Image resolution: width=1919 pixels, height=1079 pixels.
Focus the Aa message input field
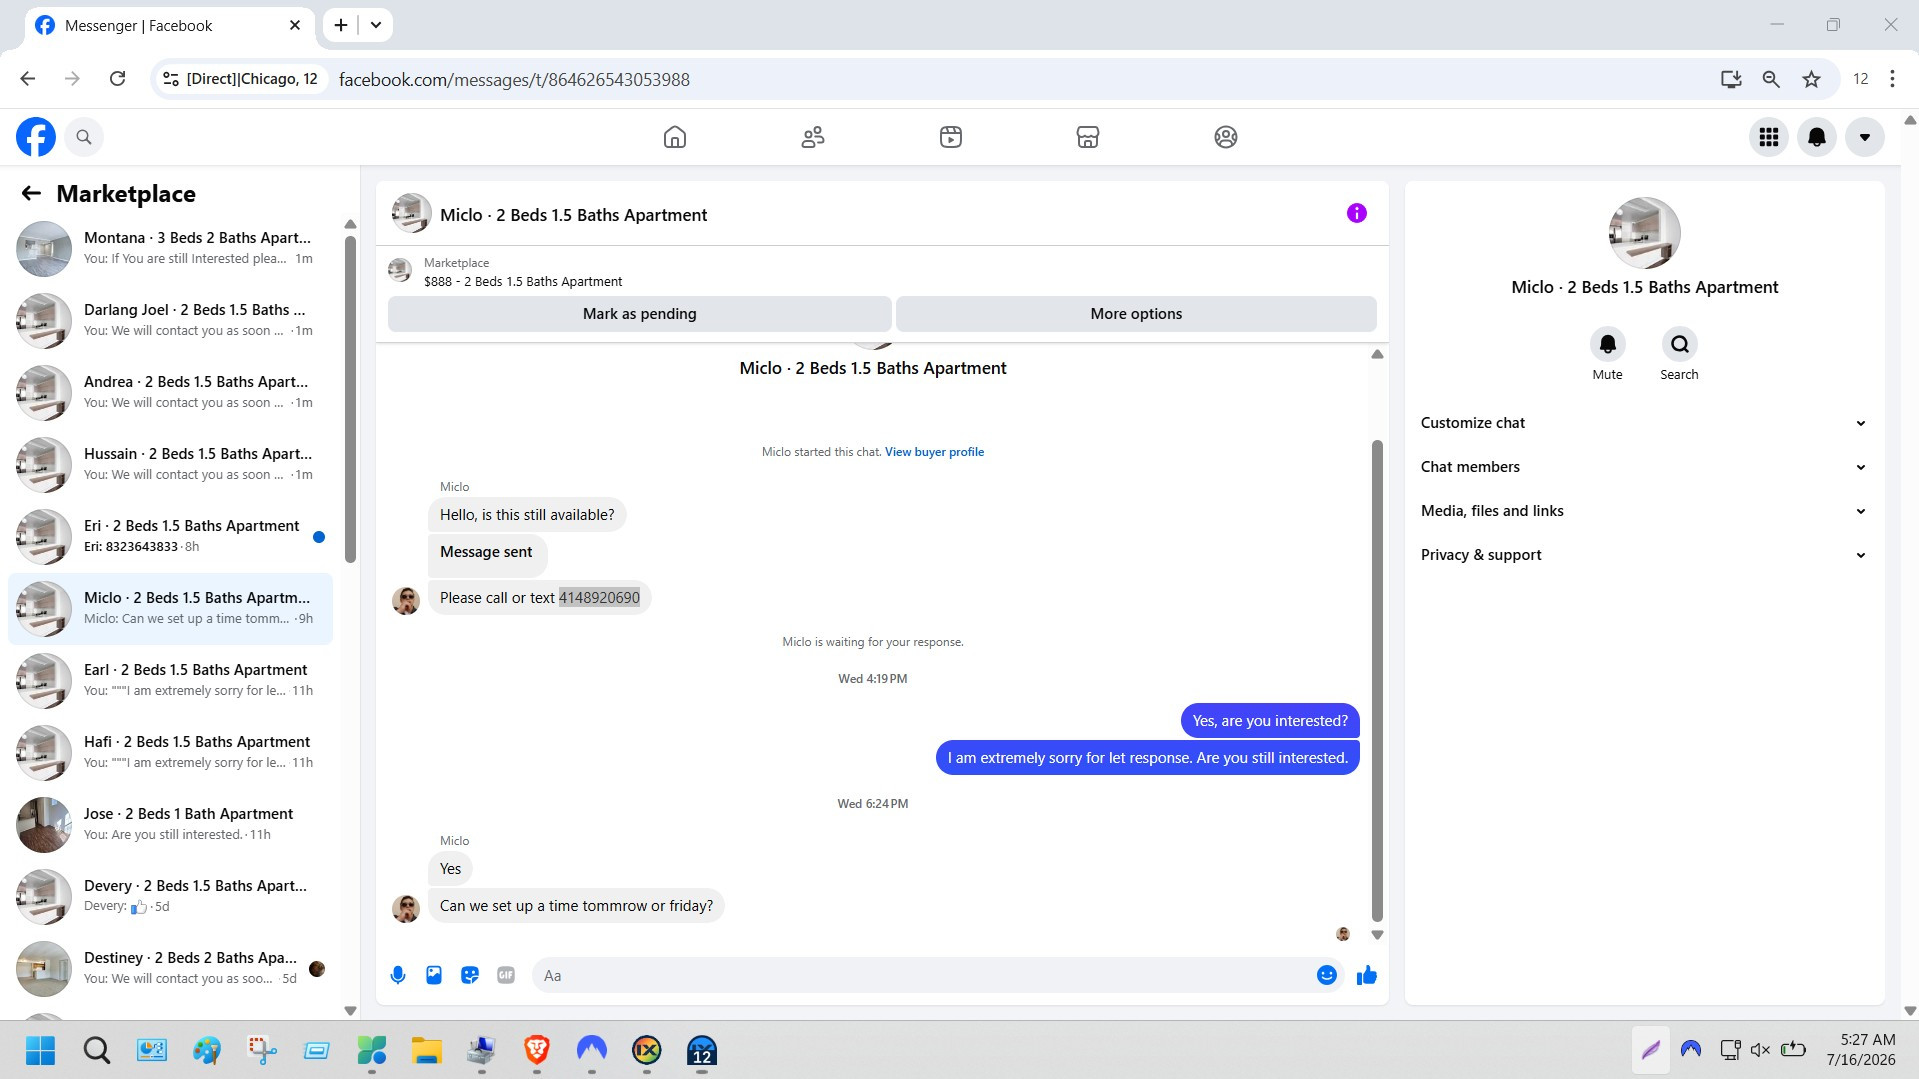coord(923,975)
